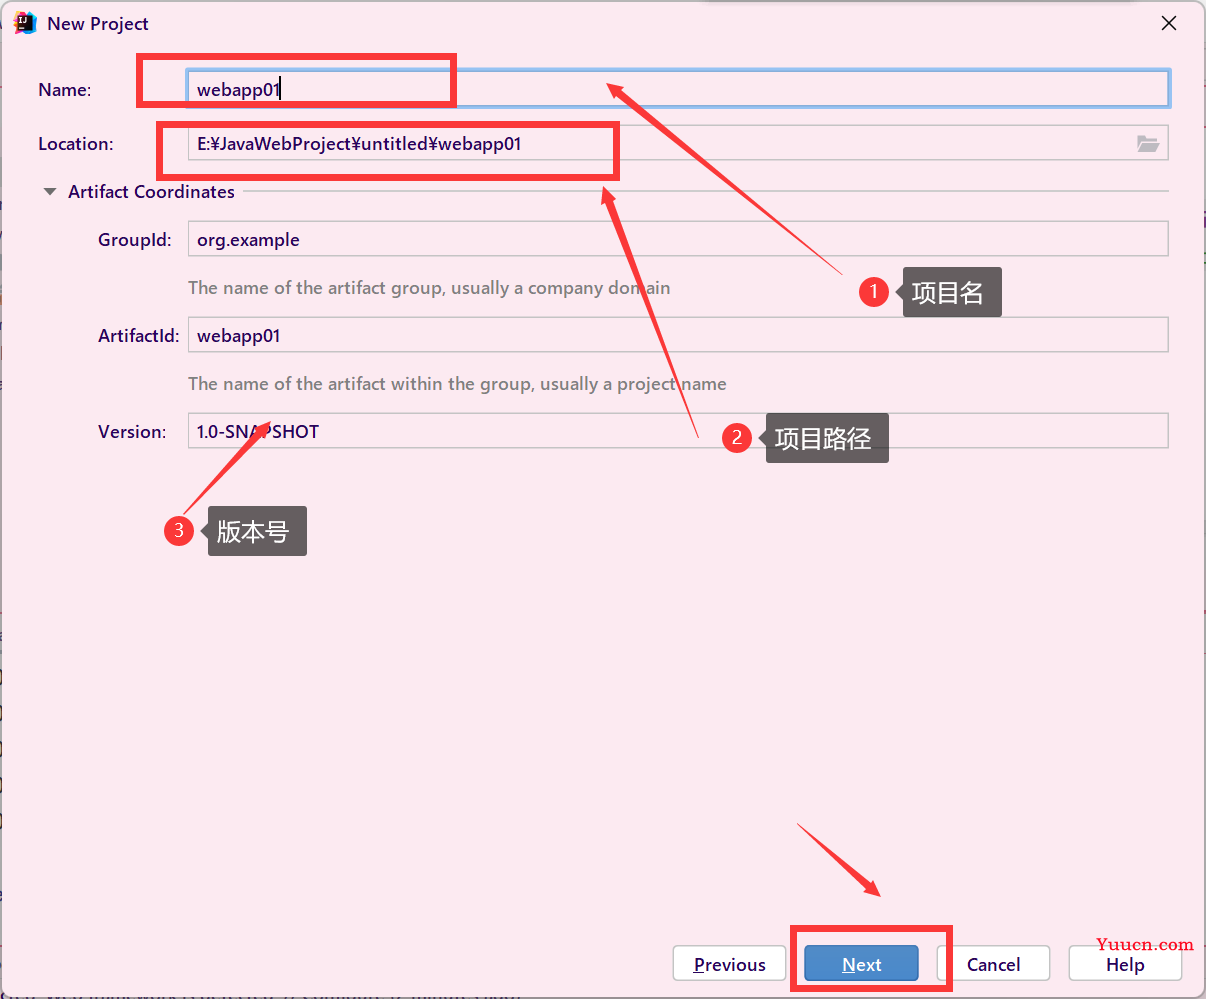Go to the Next wizard step

pos(861,964)
